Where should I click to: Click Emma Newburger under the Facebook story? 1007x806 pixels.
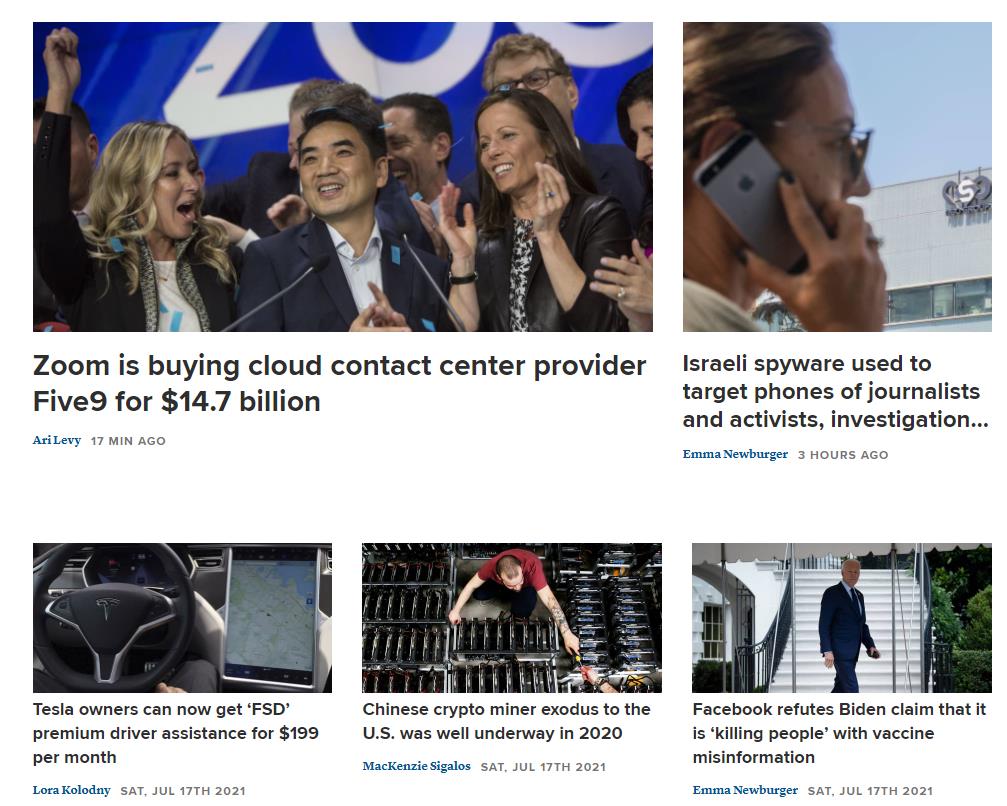(x=745, y=790)
